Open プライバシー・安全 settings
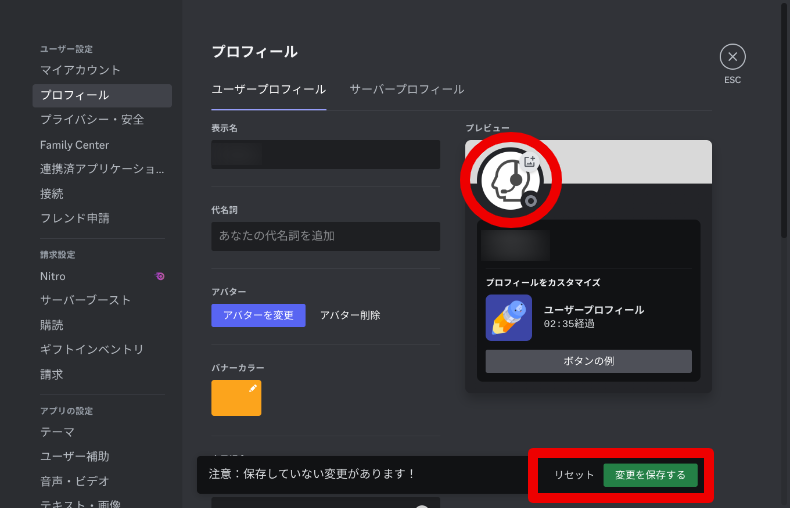This screenshot has width=790, height=508. (x=102, y=120)
